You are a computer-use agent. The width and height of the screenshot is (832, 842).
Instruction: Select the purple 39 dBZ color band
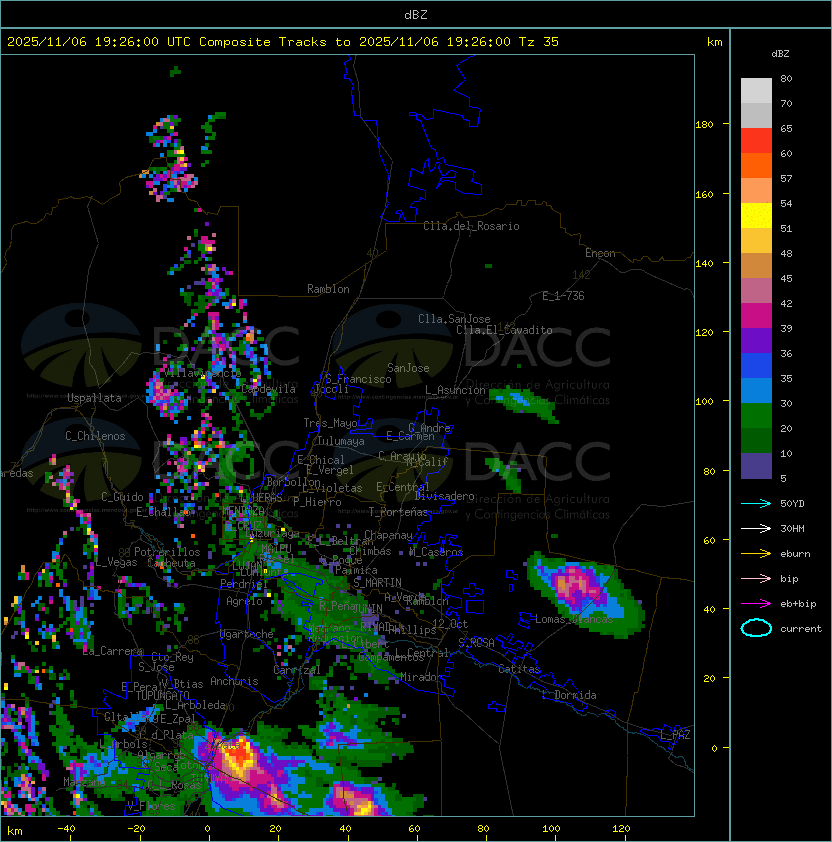[x=756, y=340]
